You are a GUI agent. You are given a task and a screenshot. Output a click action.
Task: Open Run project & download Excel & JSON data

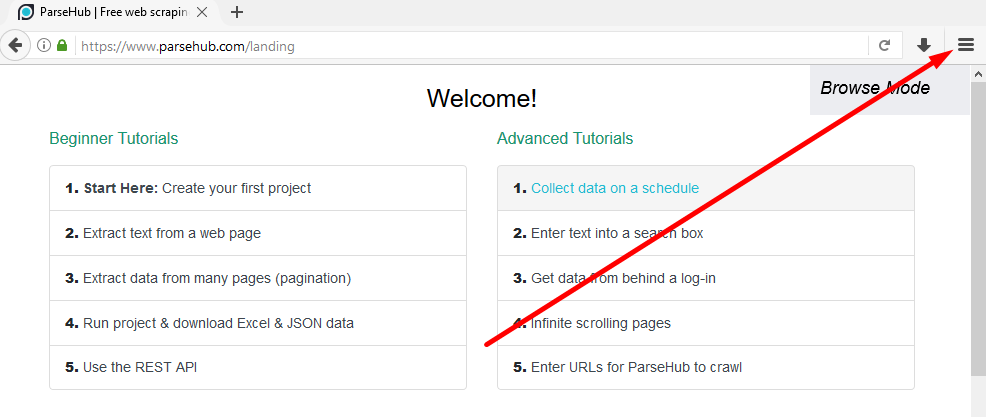(258, 323)
